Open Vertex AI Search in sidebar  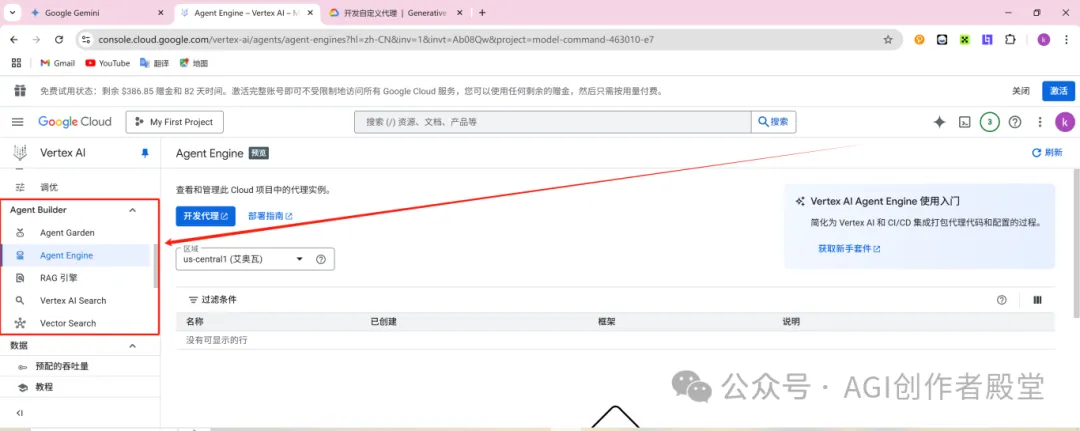click(x=73, y=301)
